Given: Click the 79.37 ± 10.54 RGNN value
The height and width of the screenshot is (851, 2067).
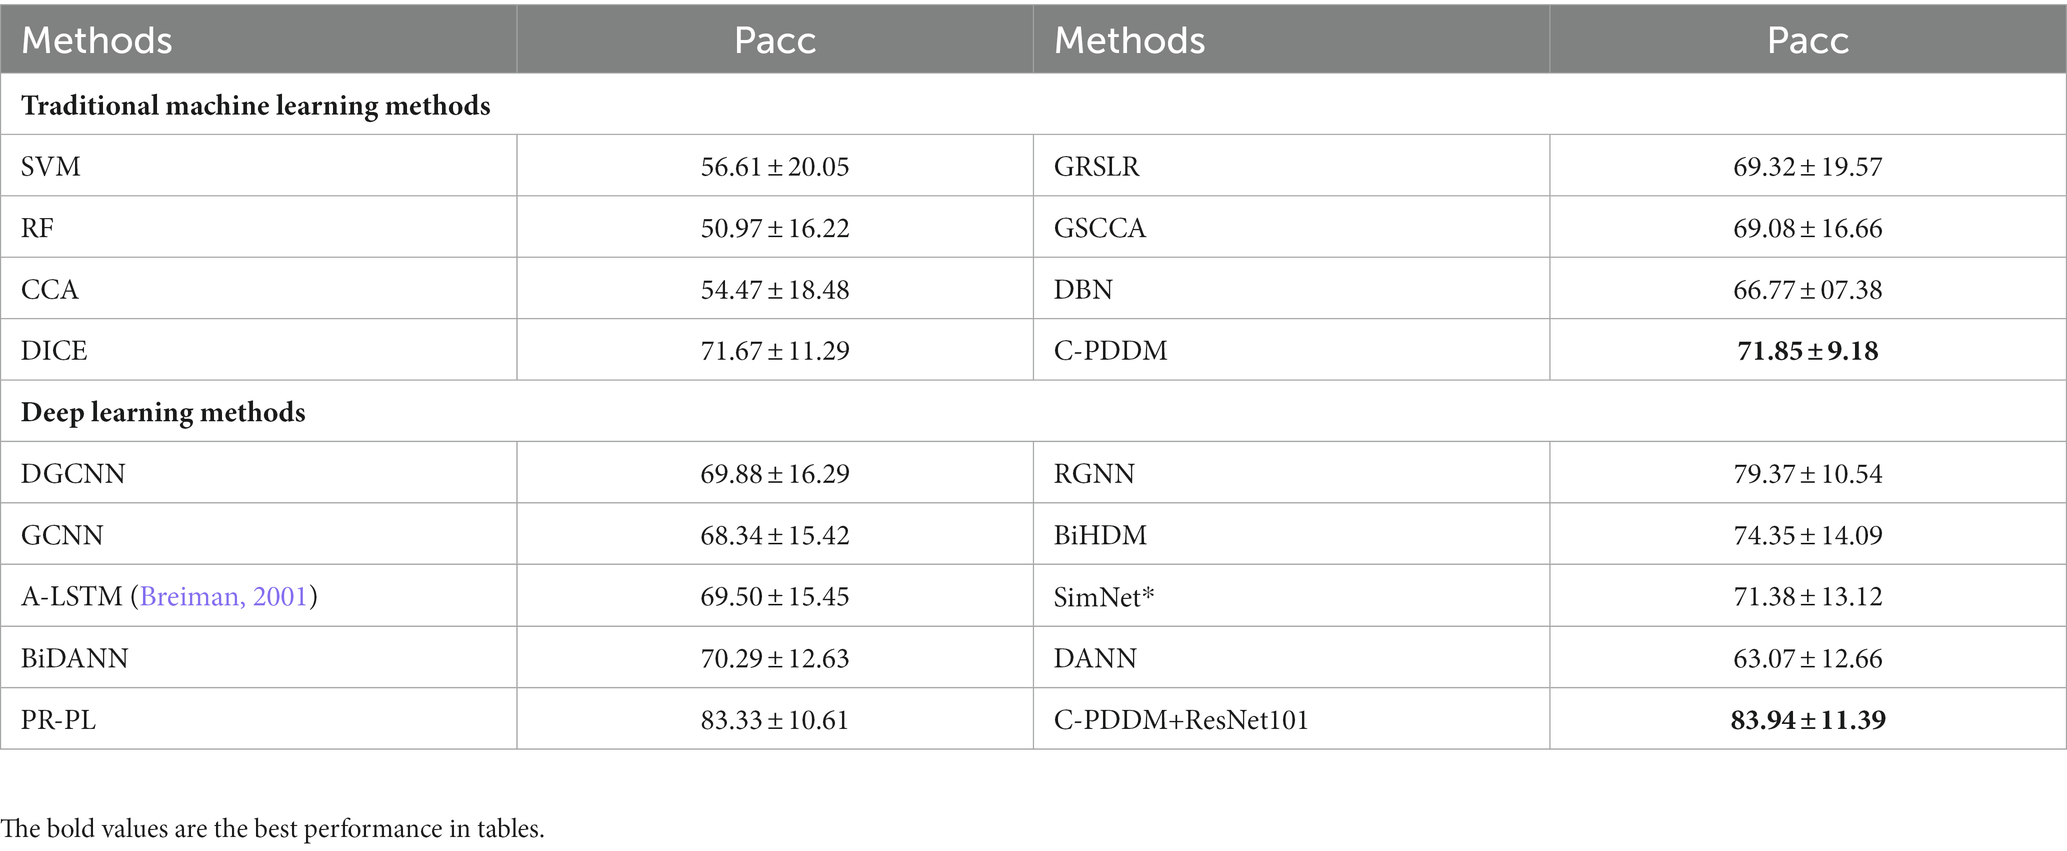Looking at the screenshot, I should tap(1808, 474).
